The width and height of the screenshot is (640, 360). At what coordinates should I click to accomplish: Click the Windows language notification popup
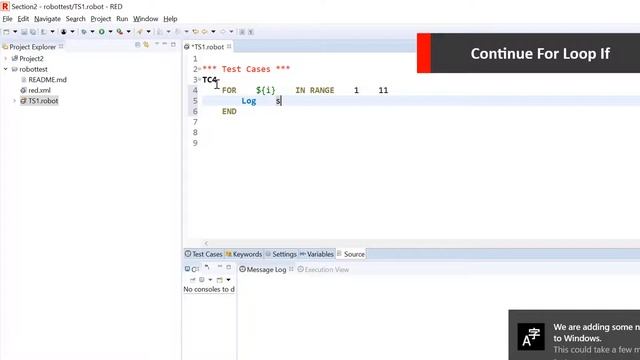click(x=574, y=335)
